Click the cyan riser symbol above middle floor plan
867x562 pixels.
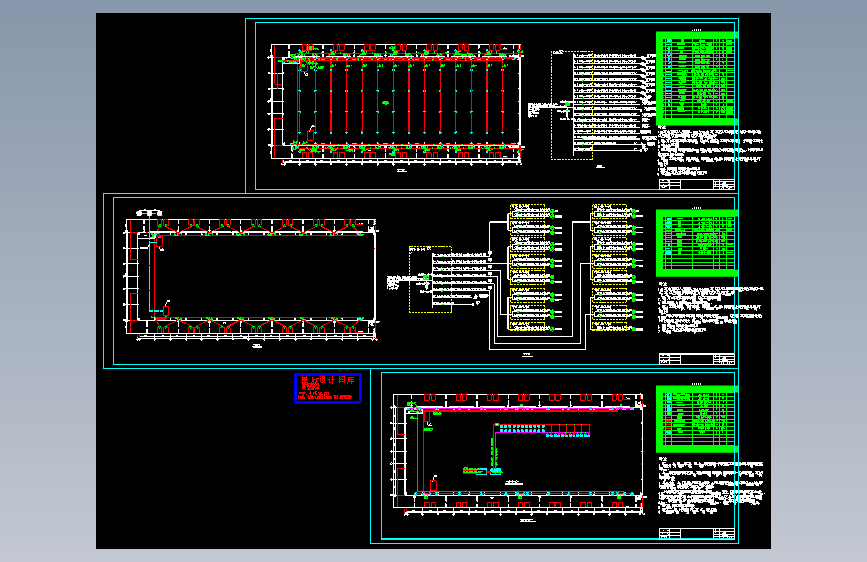point(149,213)
